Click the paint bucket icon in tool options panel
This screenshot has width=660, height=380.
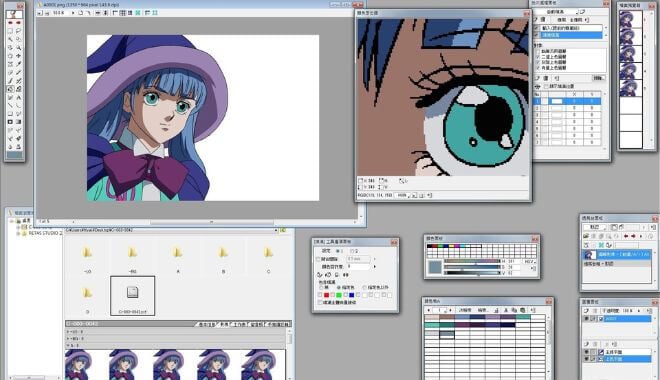pyautogui.click(x=319, y=275)
